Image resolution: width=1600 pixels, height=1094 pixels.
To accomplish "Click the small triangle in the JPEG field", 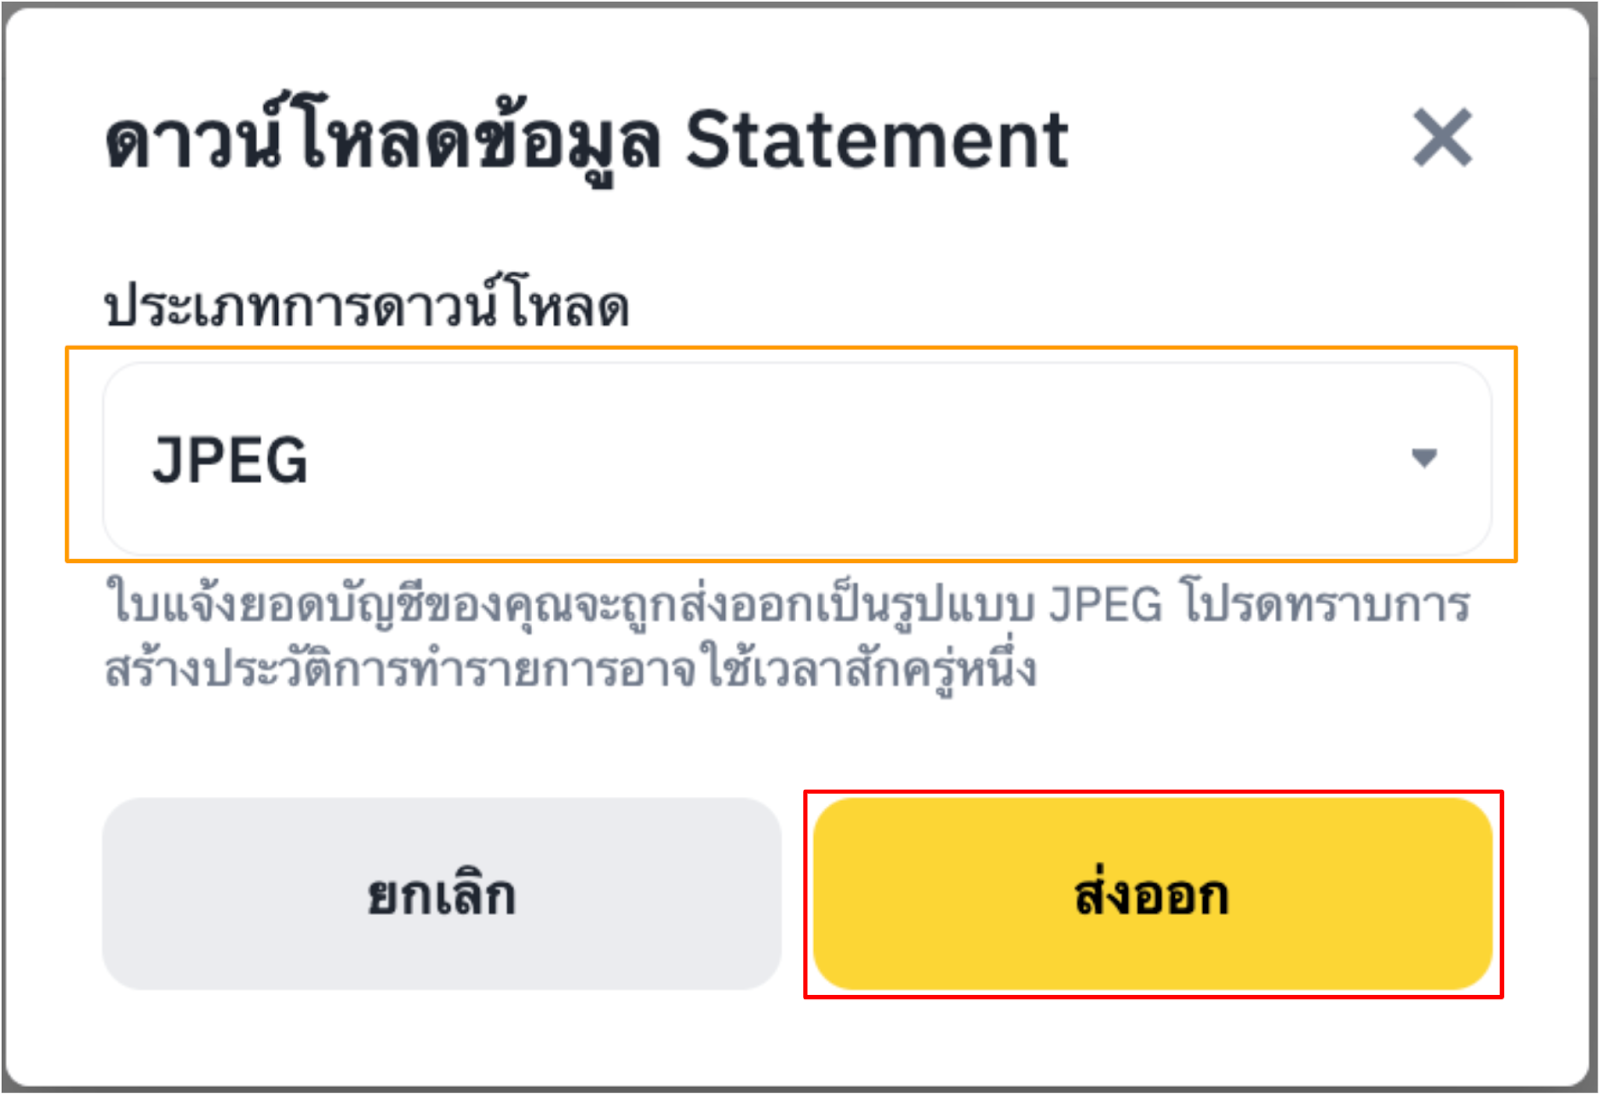I will point(1424,458).
